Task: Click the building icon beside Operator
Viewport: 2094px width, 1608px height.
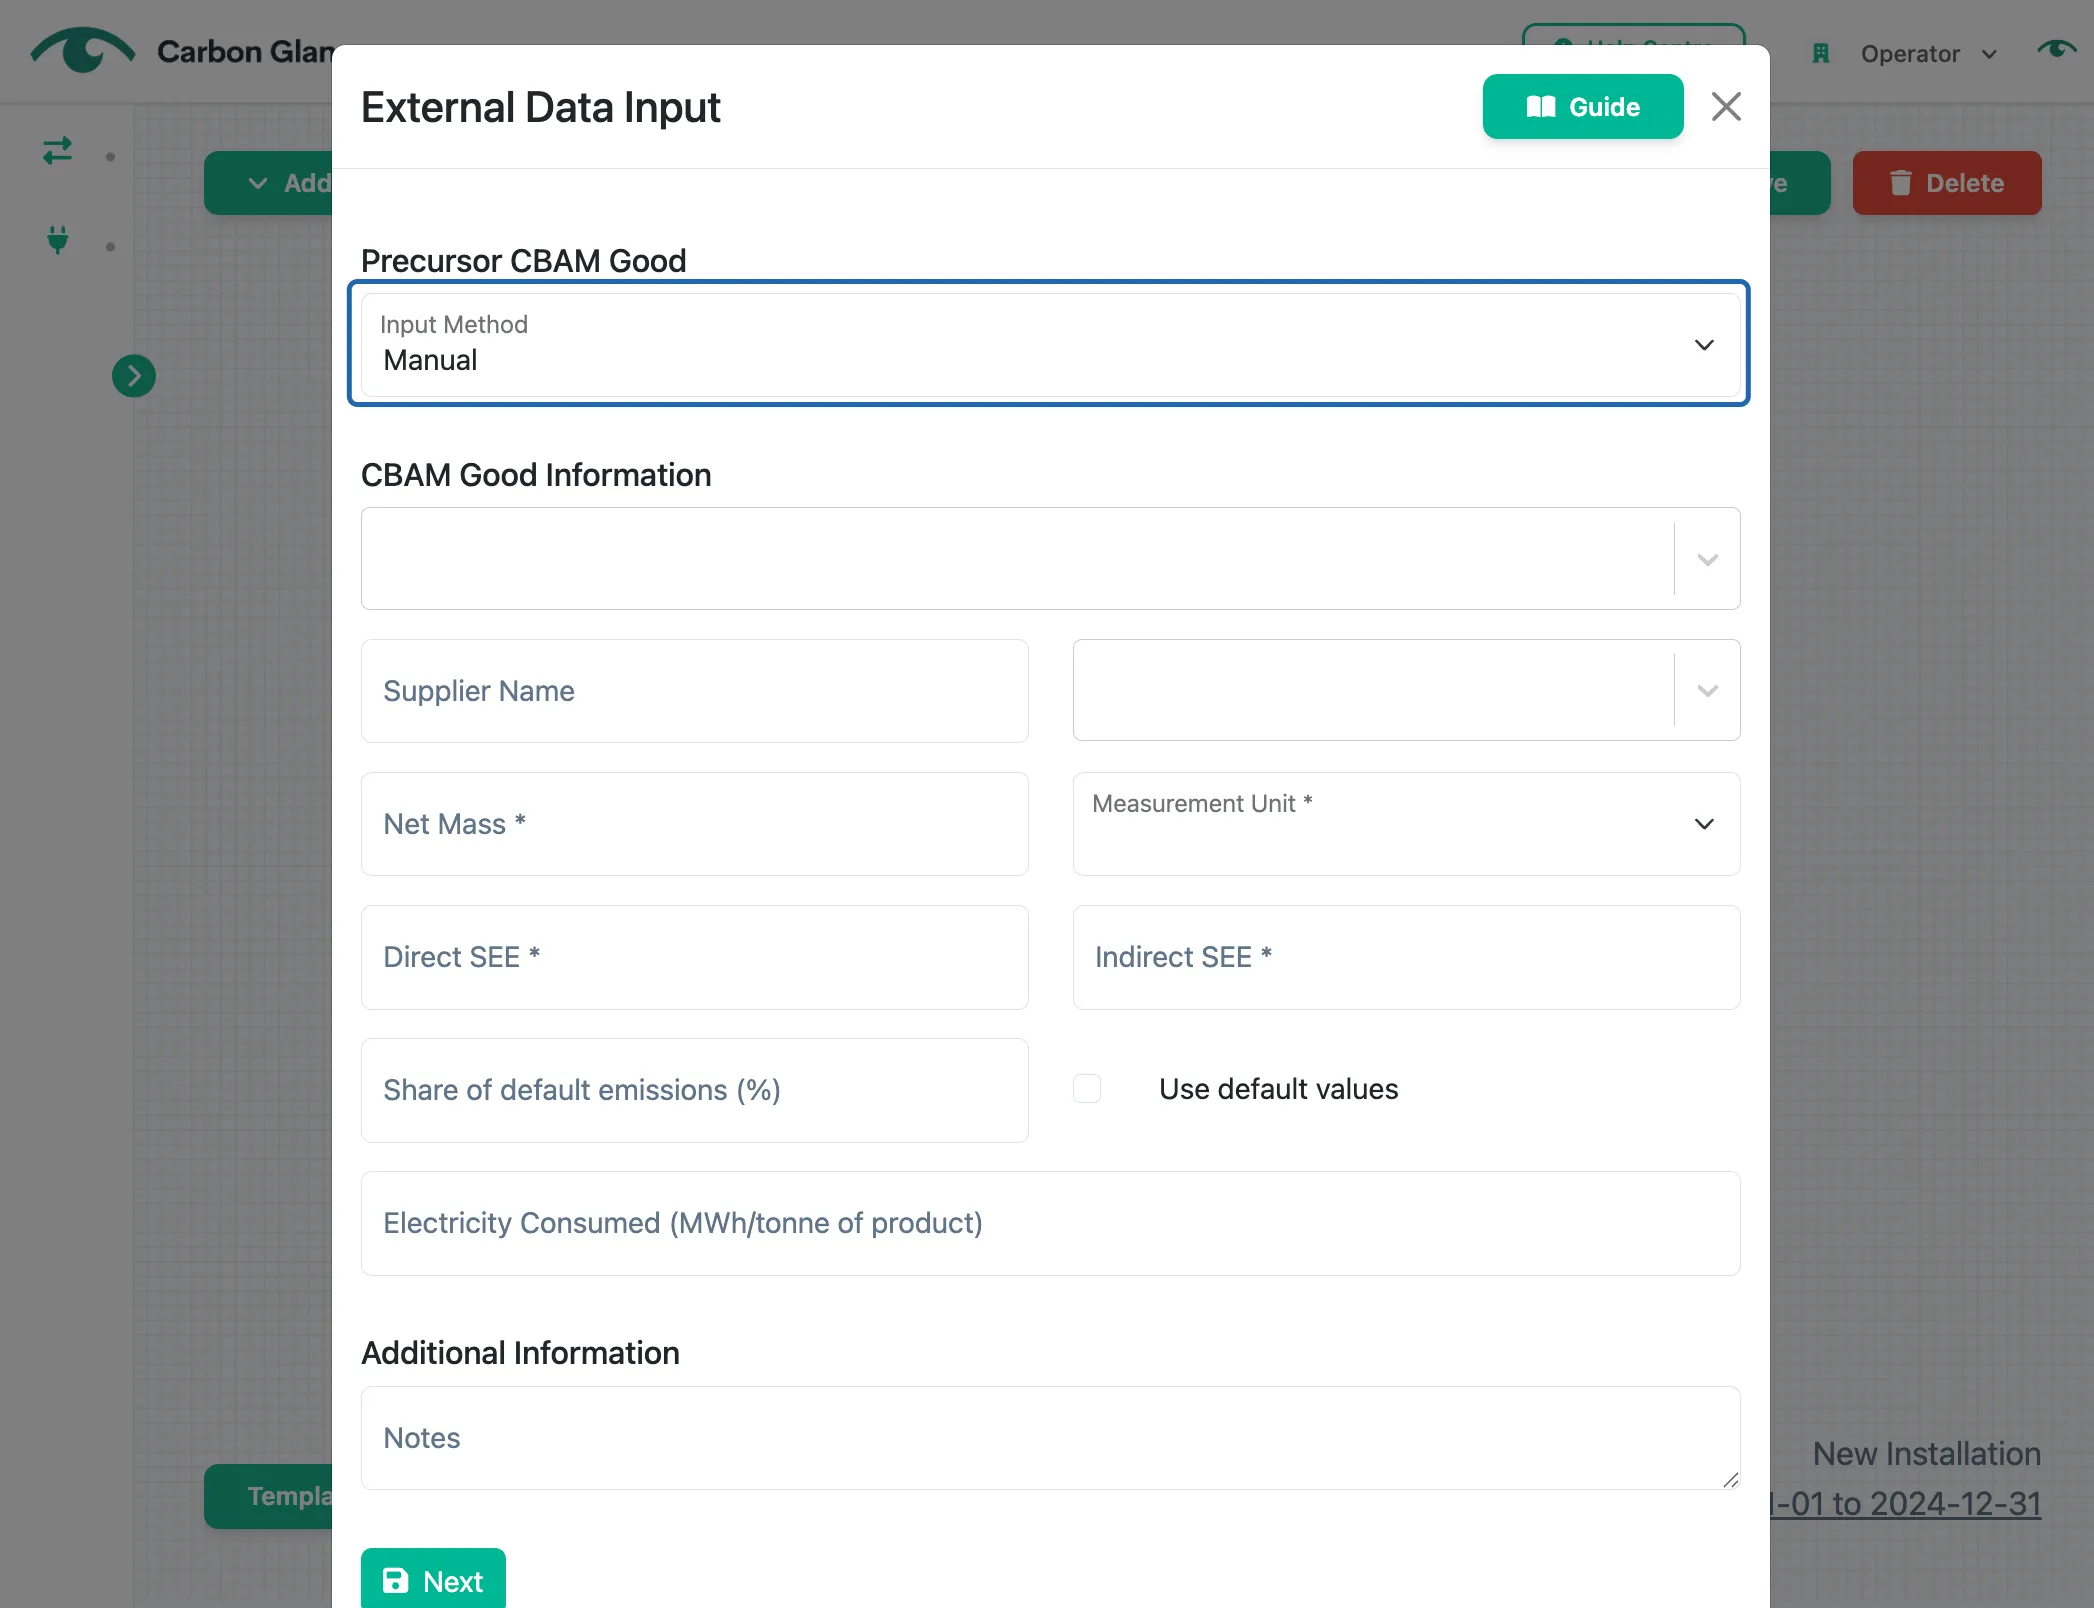Action: (x=1820, y=54)
